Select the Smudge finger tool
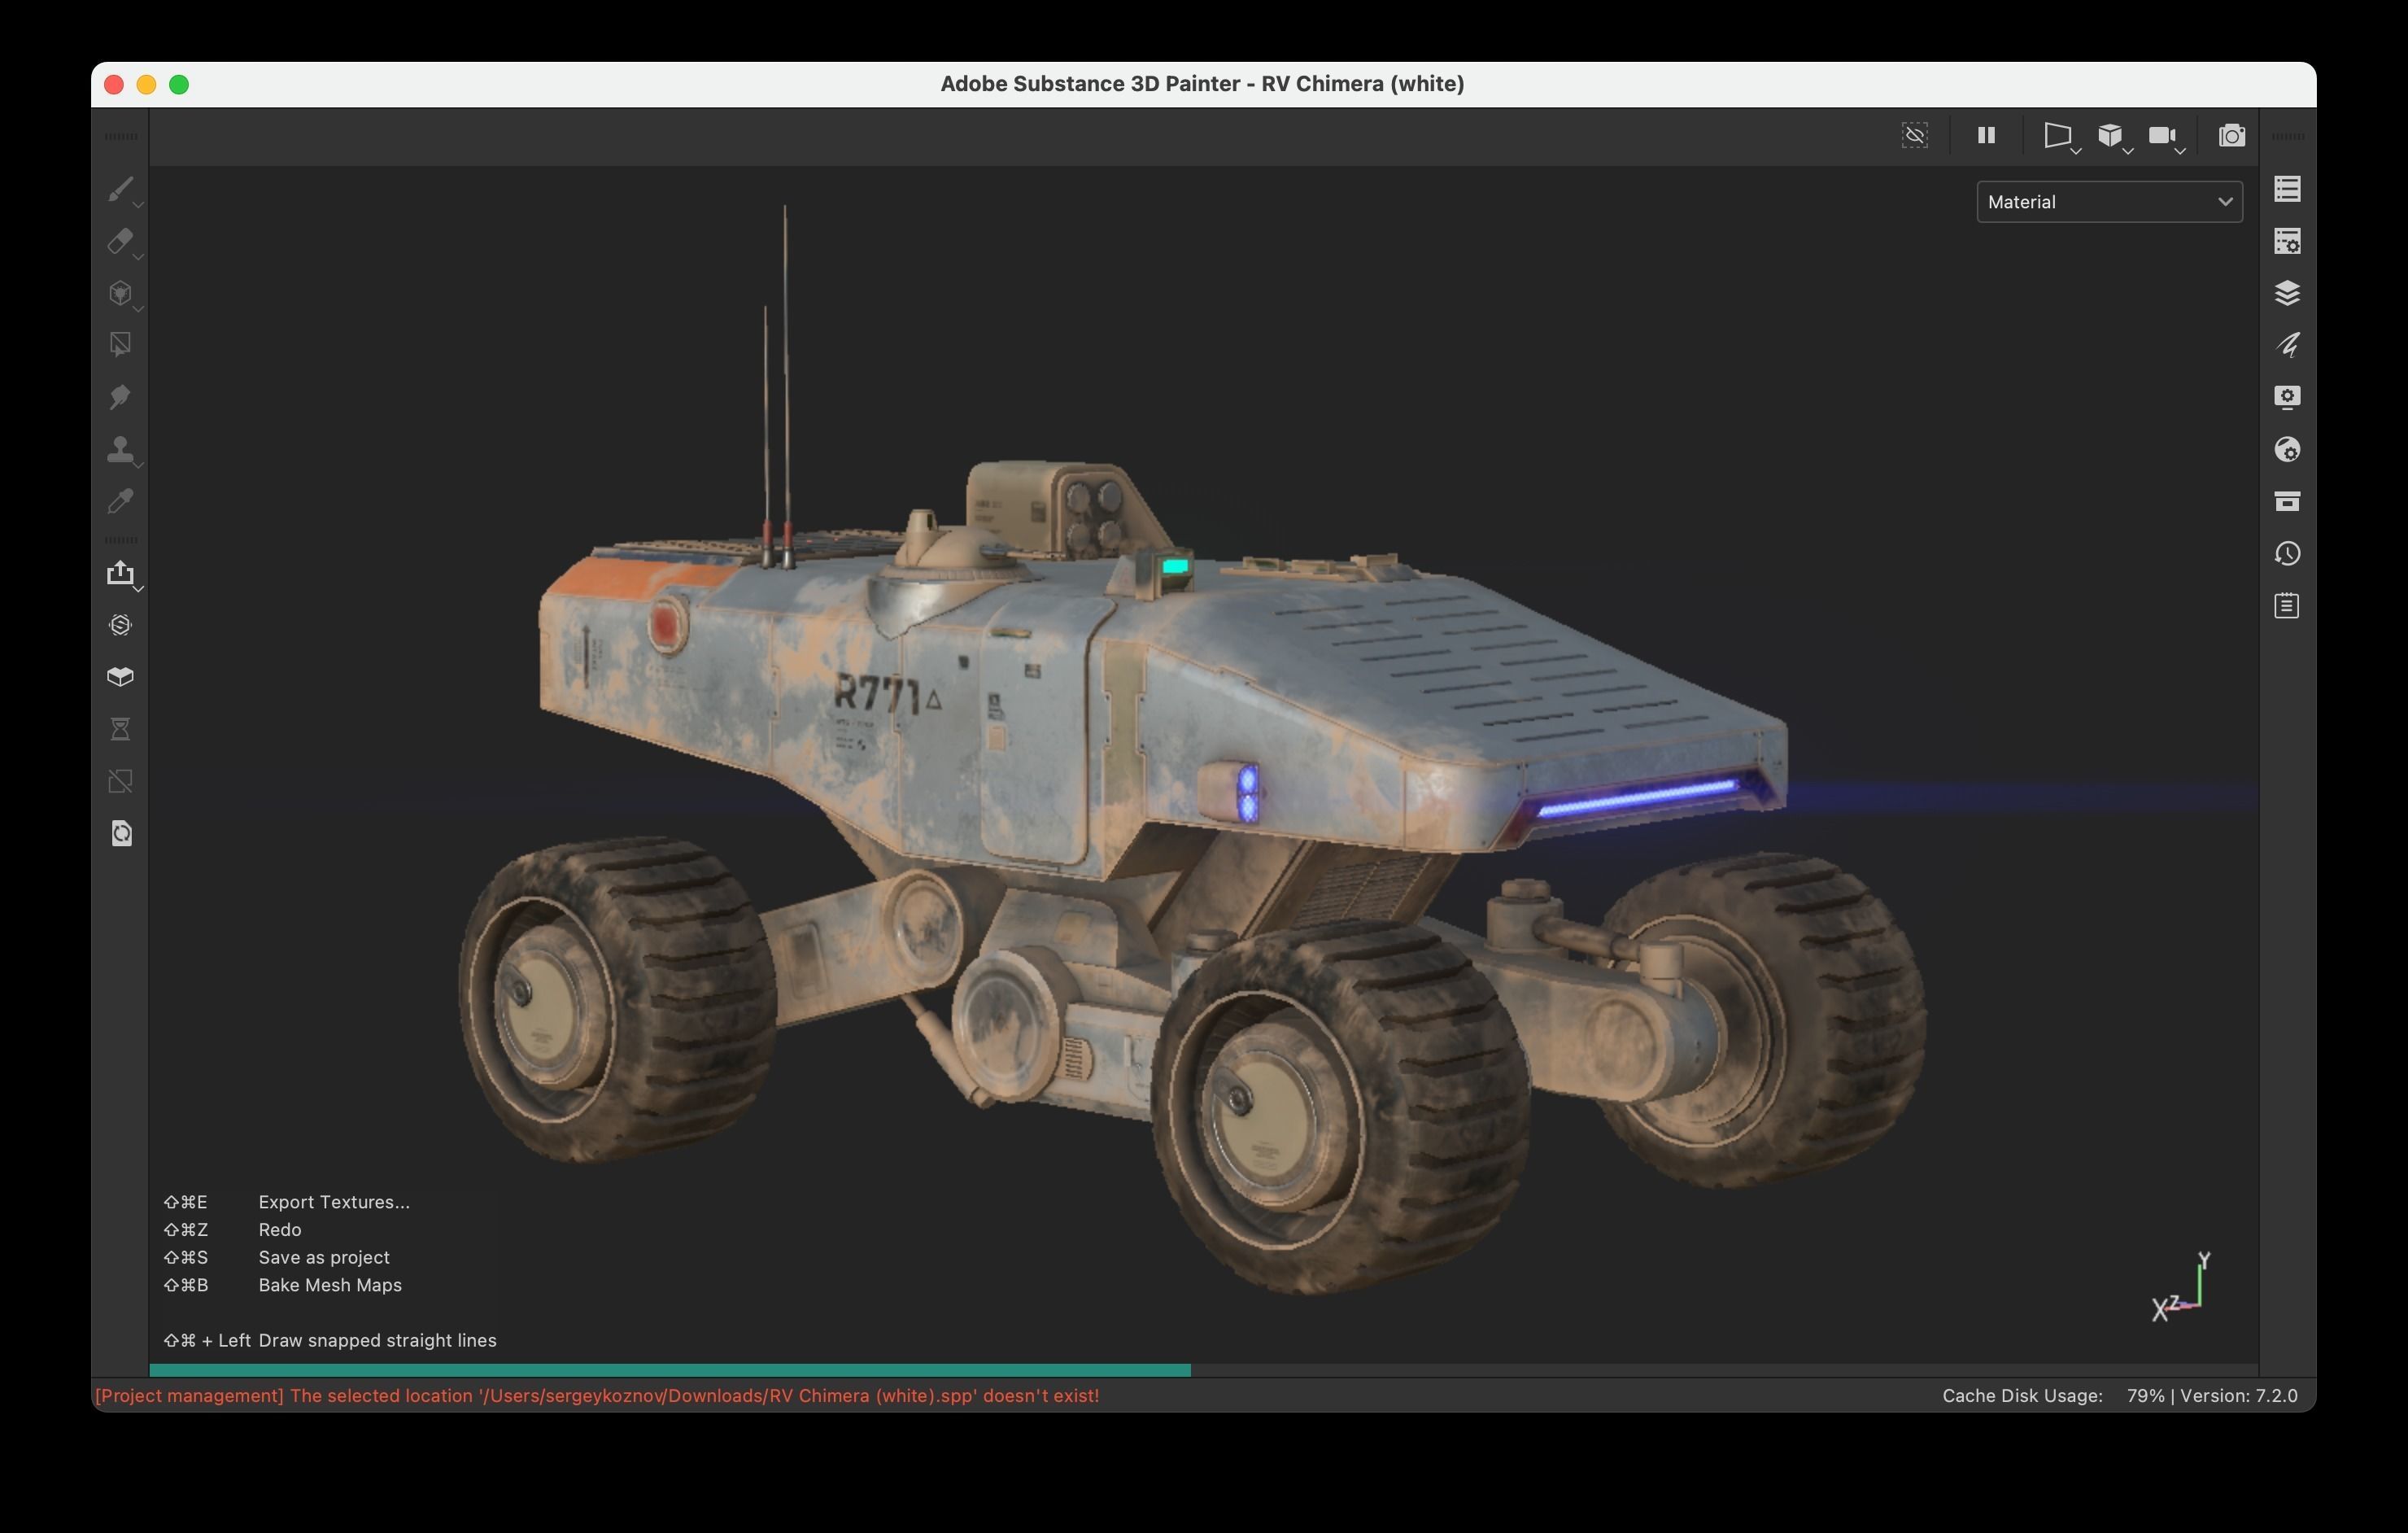This screenshot has height=1533, width=2408. click(120, 397)
